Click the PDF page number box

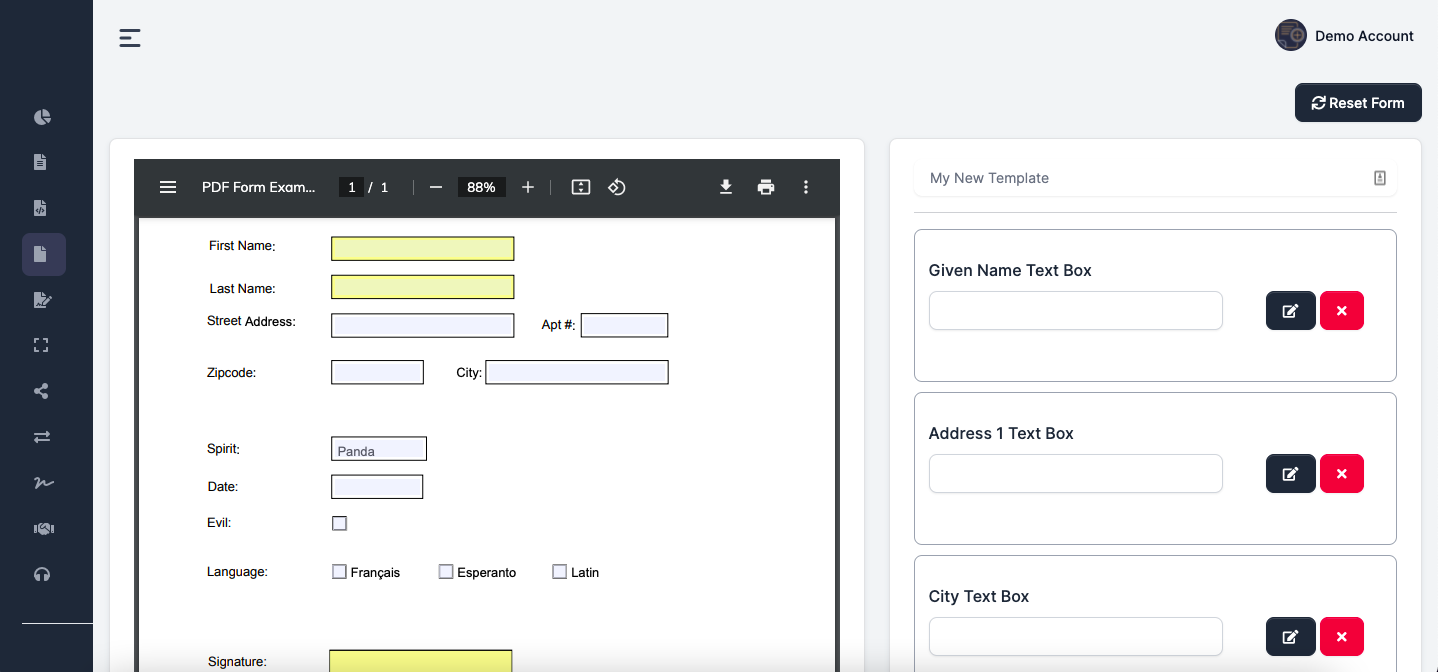[351, 187]
